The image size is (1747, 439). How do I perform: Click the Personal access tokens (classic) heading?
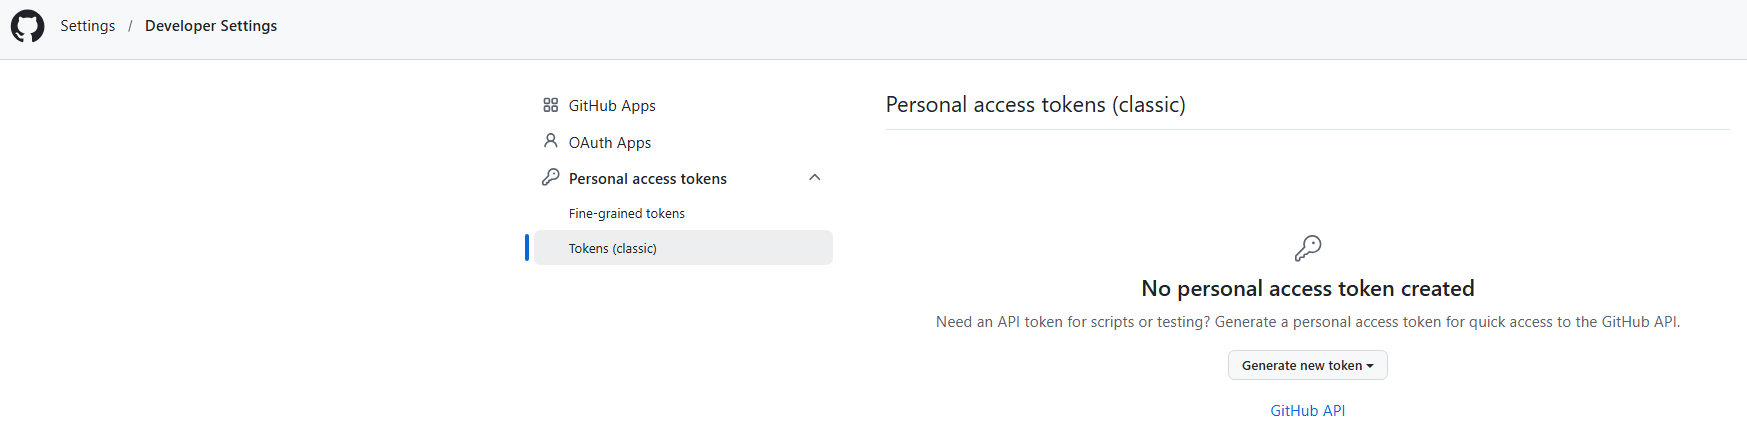(x=1035, y=104)
